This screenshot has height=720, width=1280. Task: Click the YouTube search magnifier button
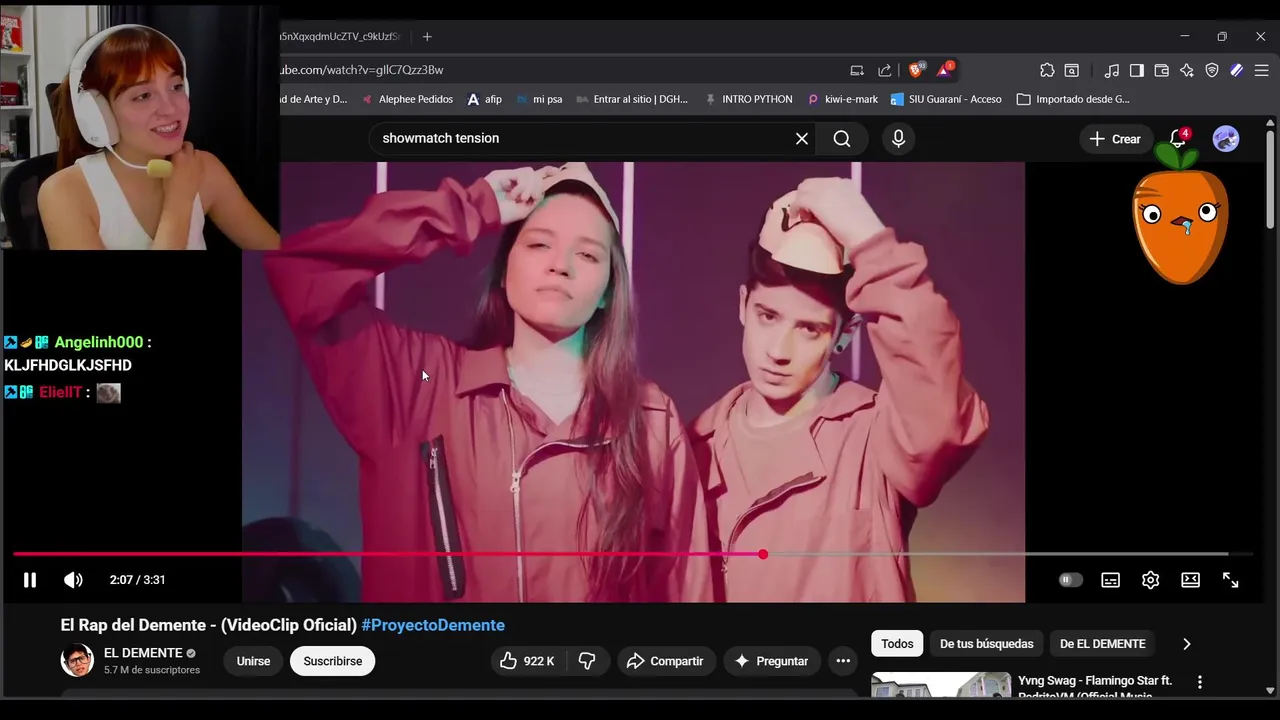(x=842, y=138)
